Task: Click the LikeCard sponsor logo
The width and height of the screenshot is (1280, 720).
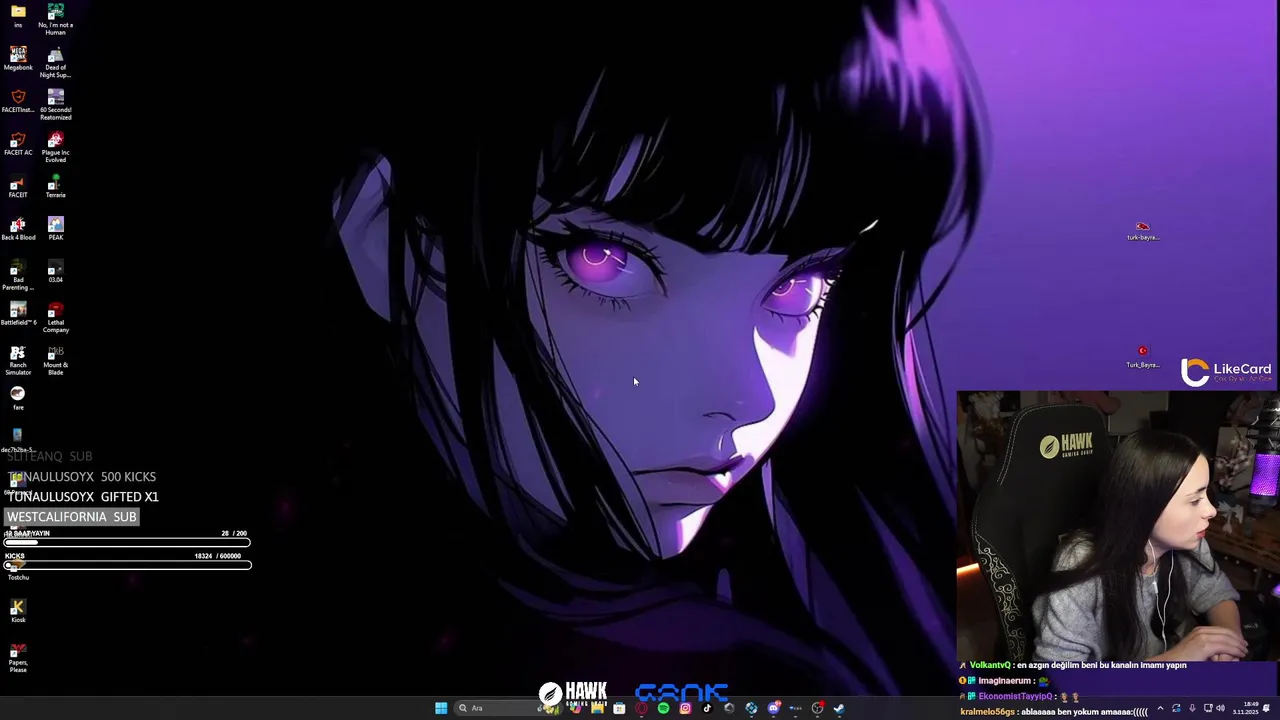Action: [x=1226, y=371]
